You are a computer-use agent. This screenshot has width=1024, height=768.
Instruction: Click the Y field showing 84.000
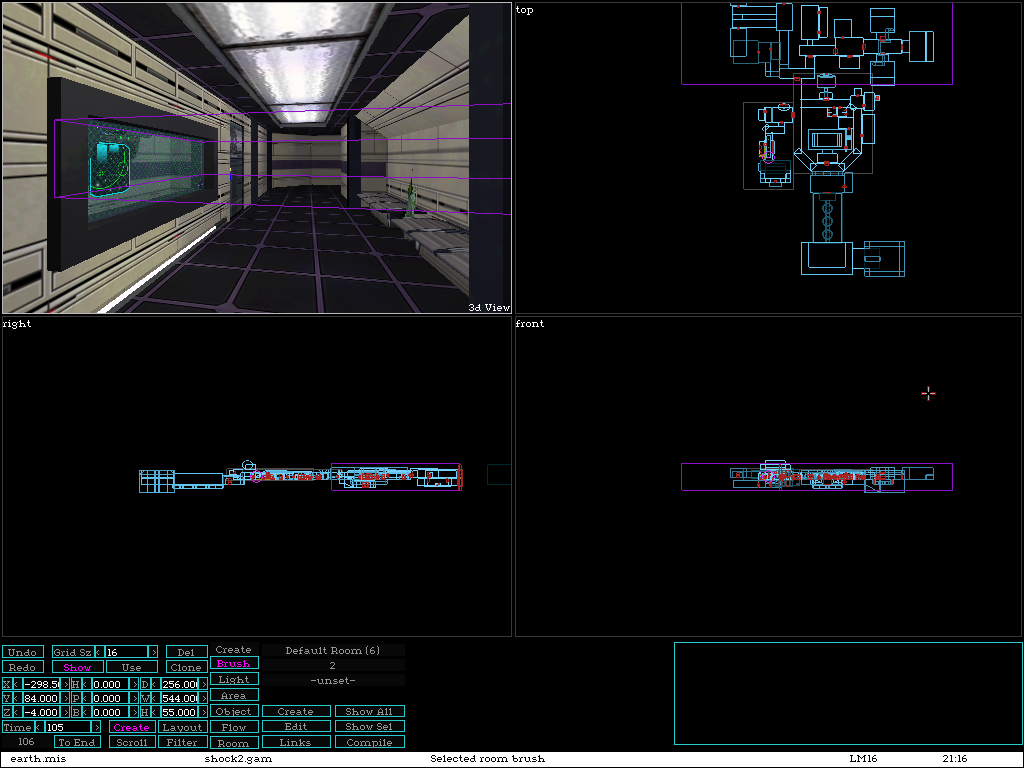tap(42, 698)
